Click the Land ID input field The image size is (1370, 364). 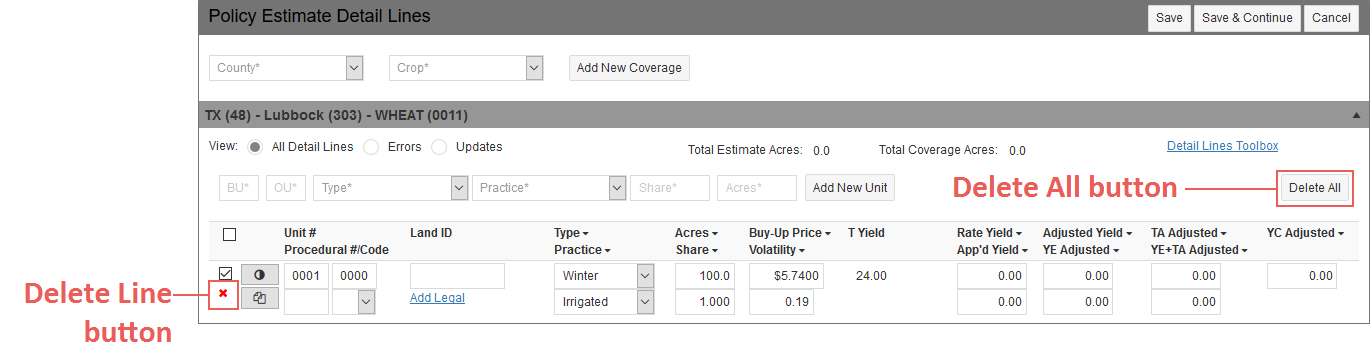click(x=457, y=275)
